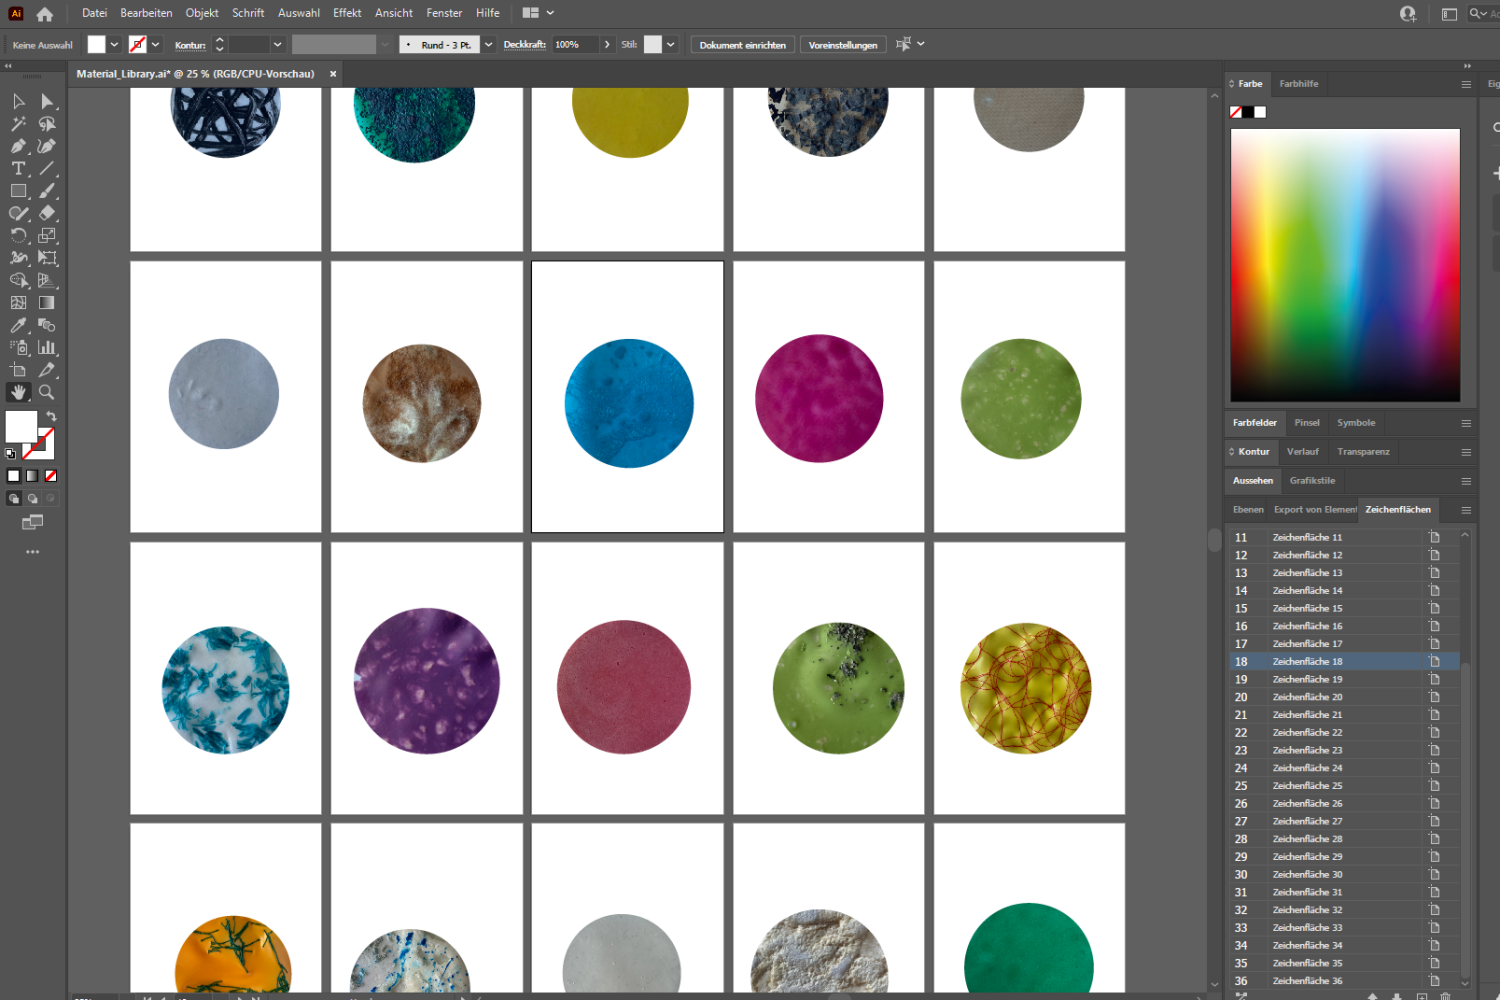Set paint mode to Color

pyautogui.click(x=14, y=476)
